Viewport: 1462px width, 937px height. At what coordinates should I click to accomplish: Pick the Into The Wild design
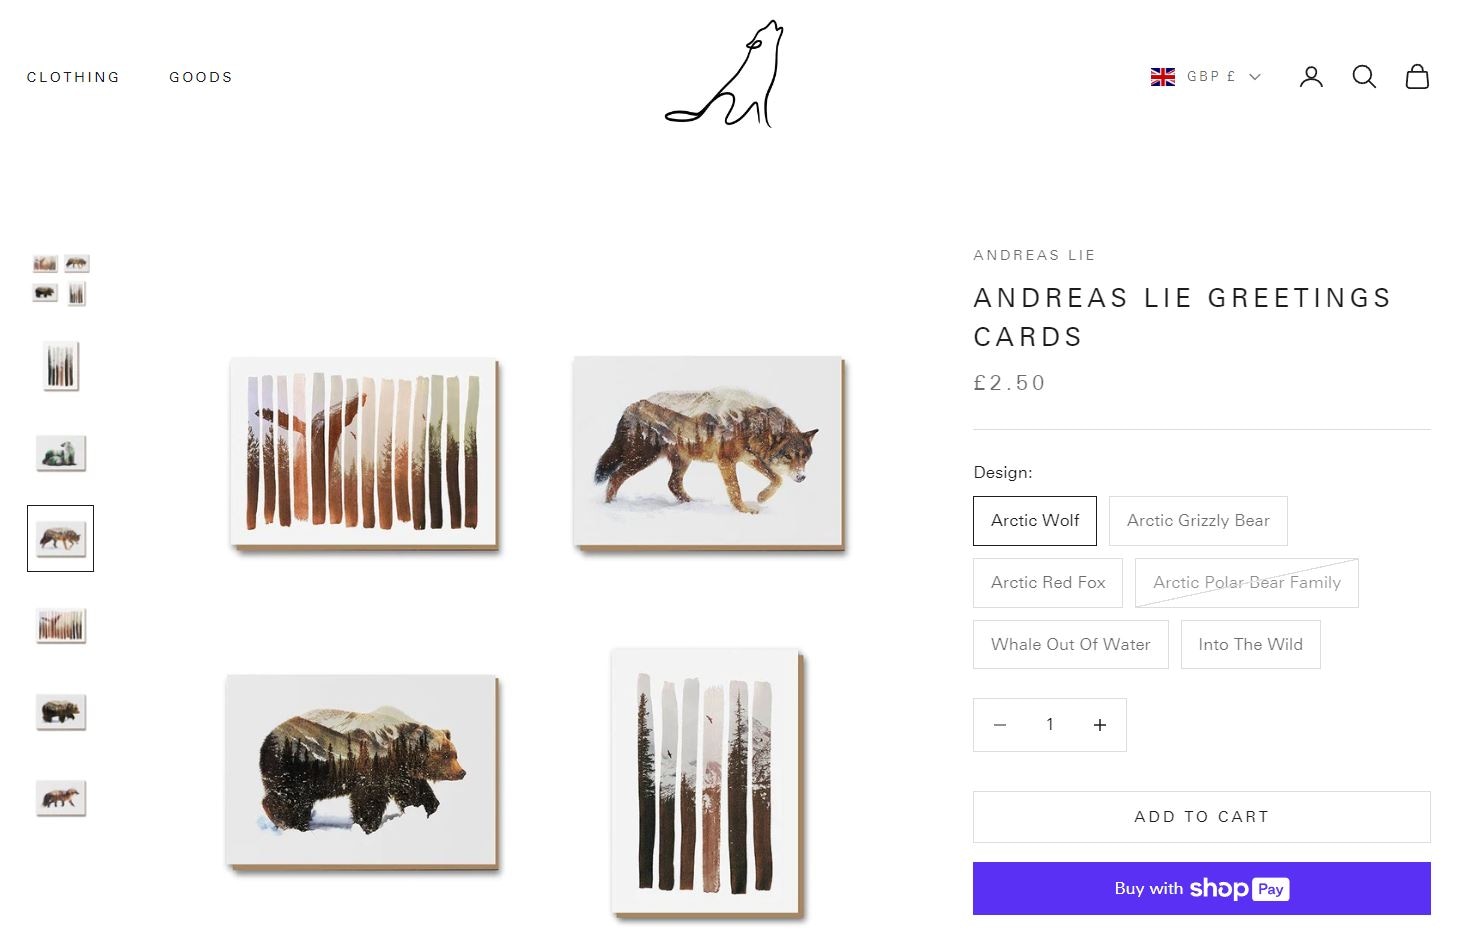point(1251,645)
